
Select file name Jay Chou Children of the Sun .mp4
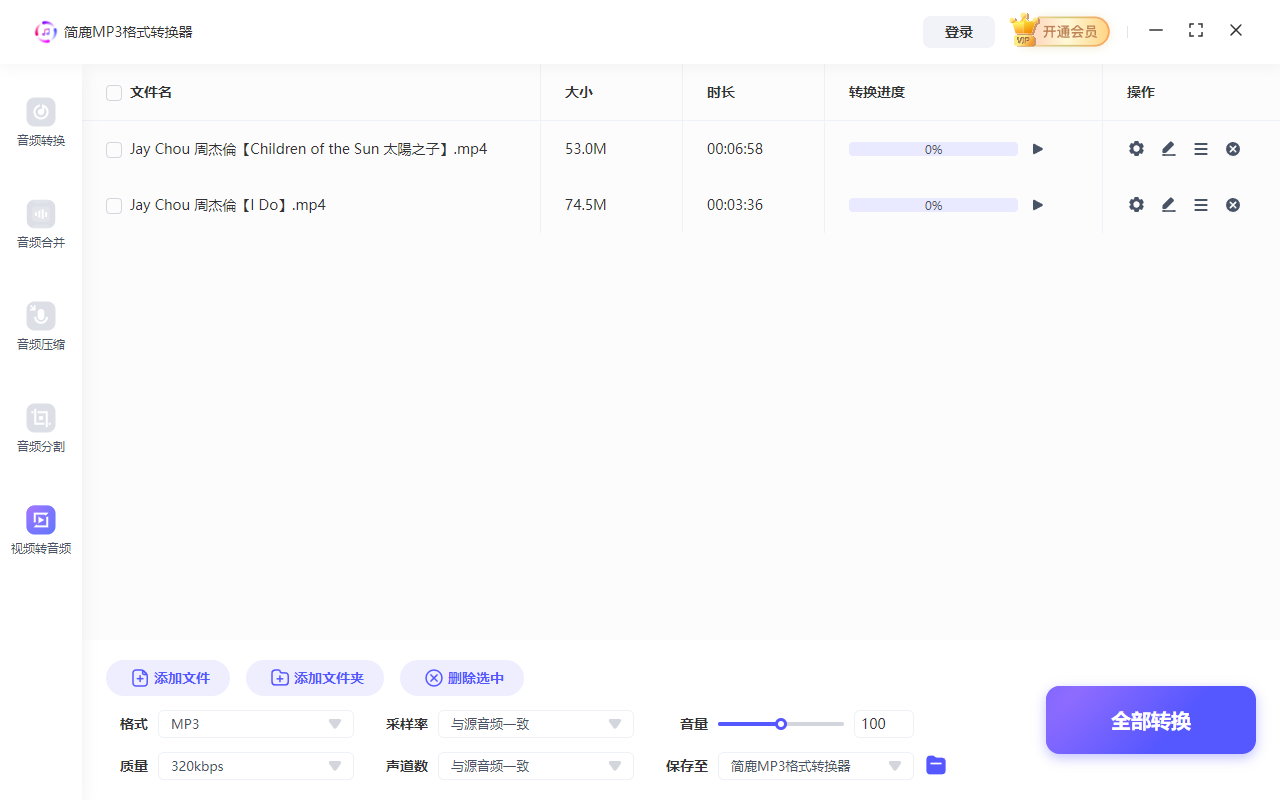click(x=308, y=149)
